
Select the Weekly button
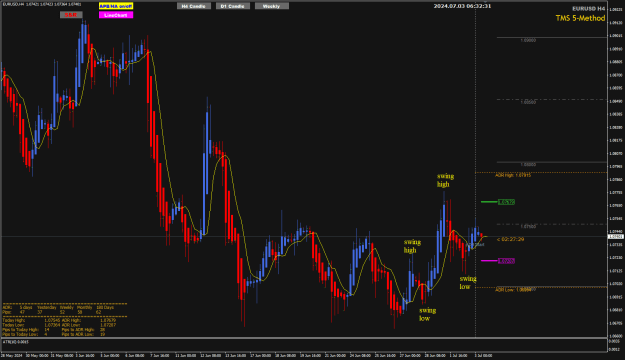pos(271,6)
